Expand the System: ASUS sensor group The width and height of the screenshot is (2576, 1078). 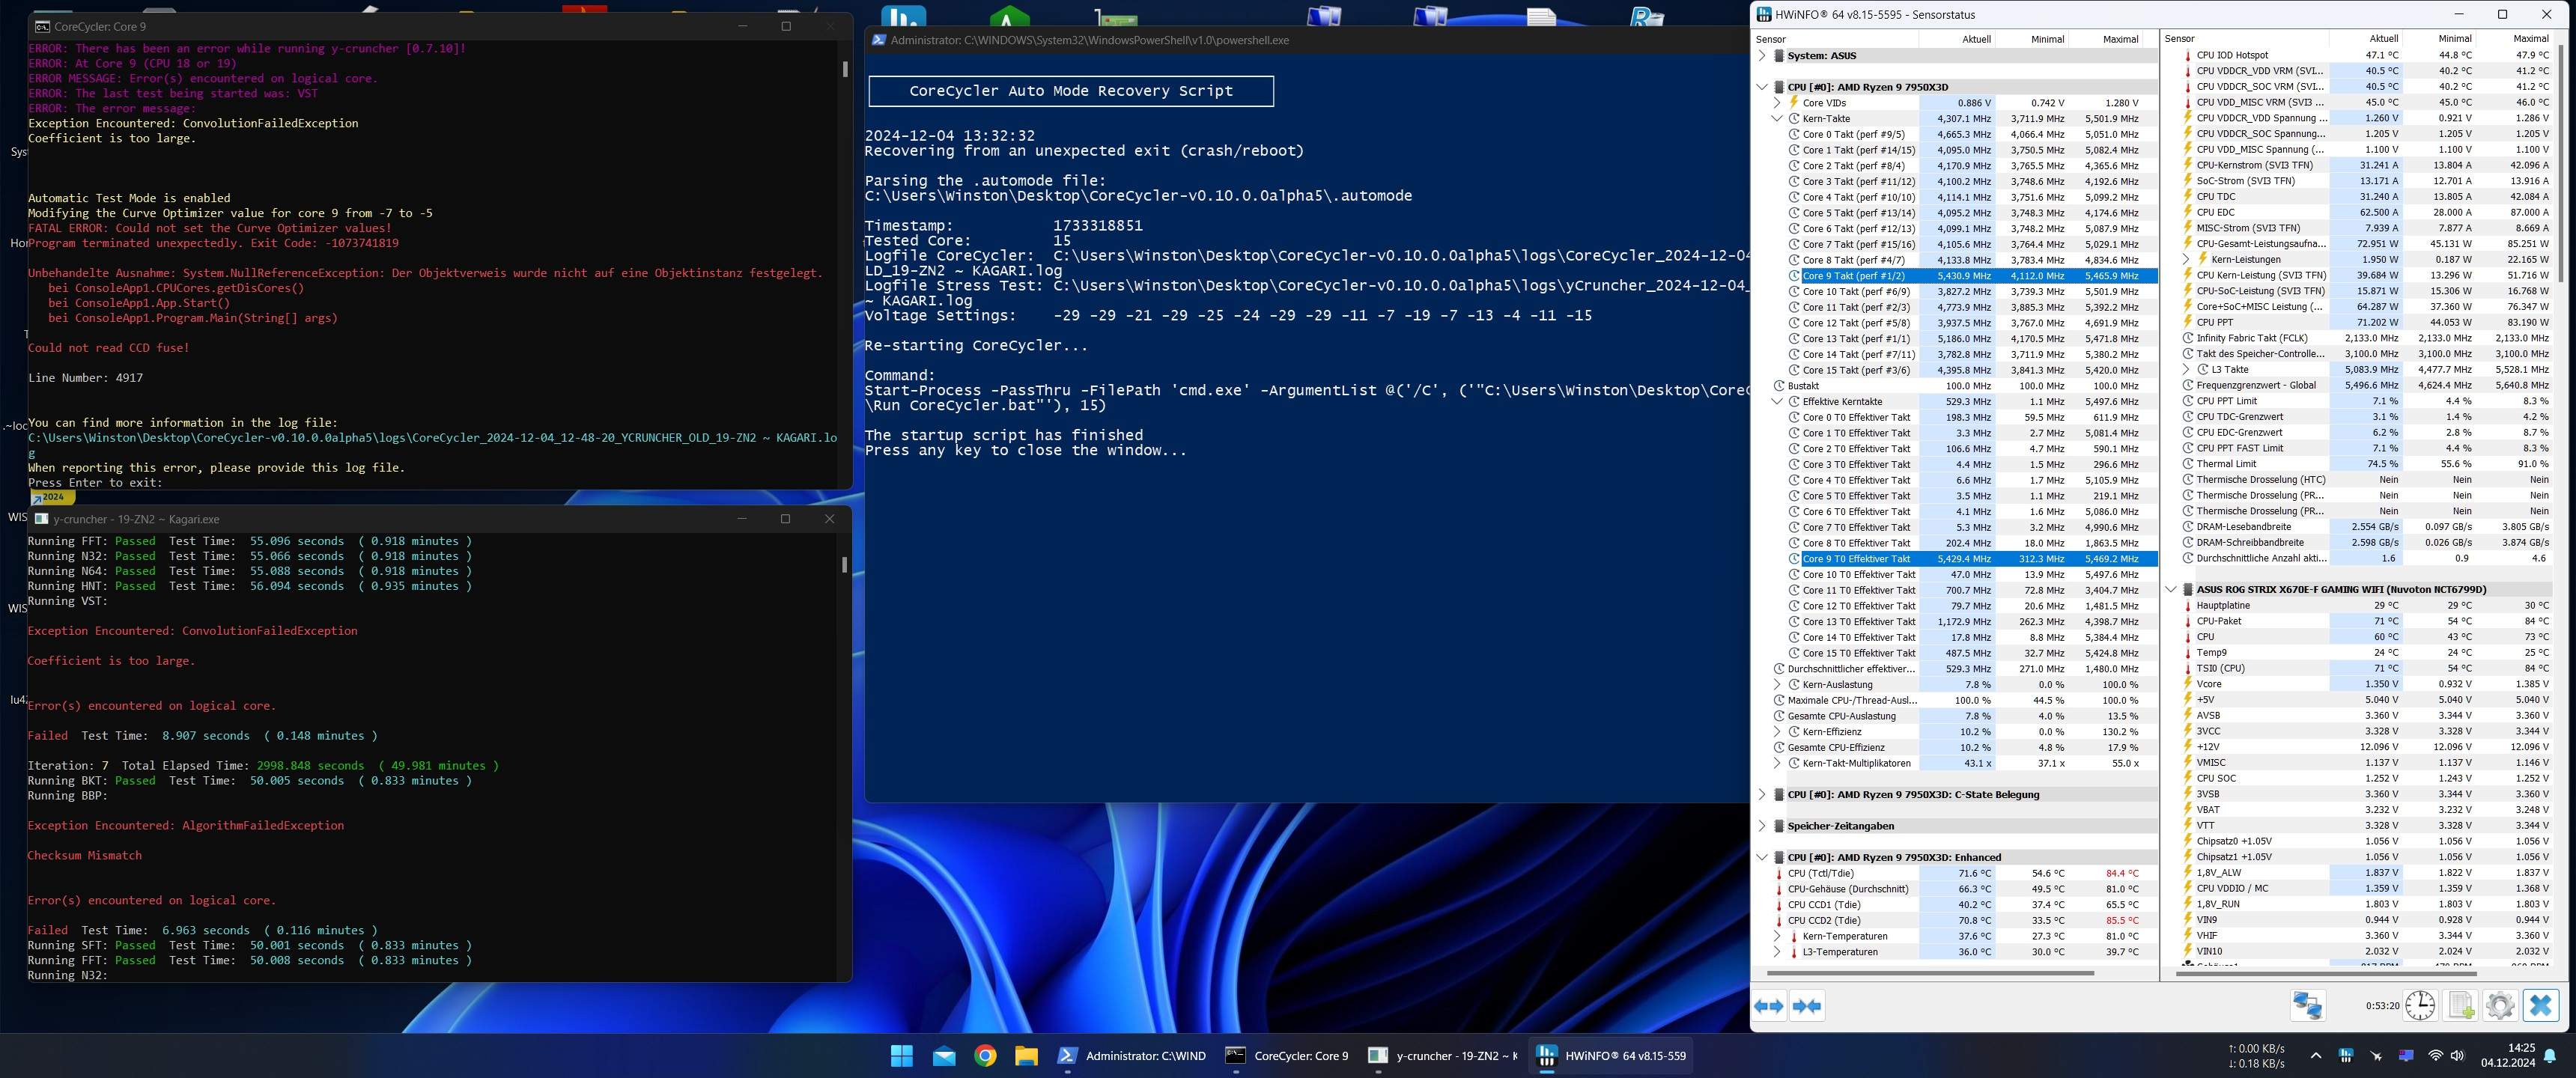pyautogui.click(x=1762, y=56)
